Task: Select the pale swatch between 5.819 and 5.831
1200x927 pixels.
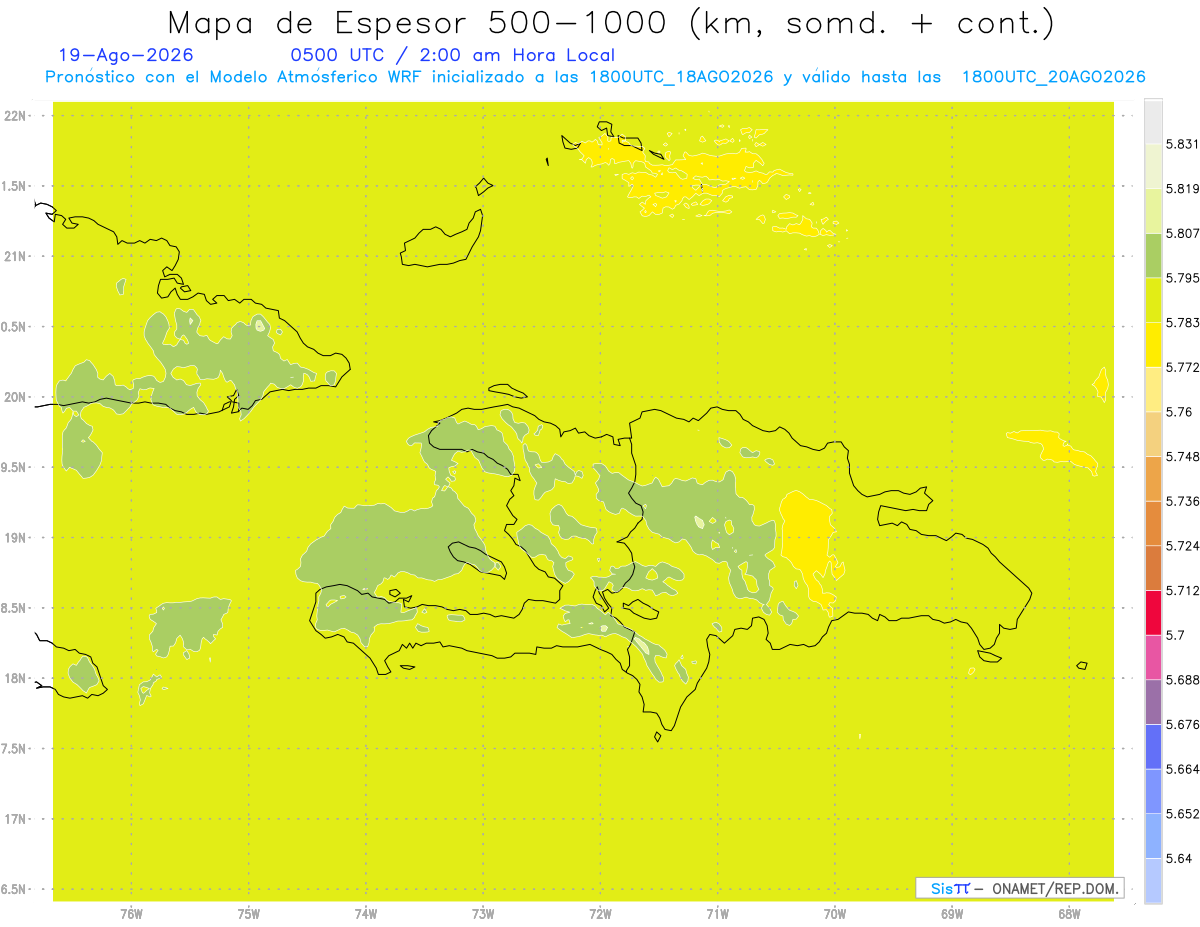Action: click(1153, 166)
